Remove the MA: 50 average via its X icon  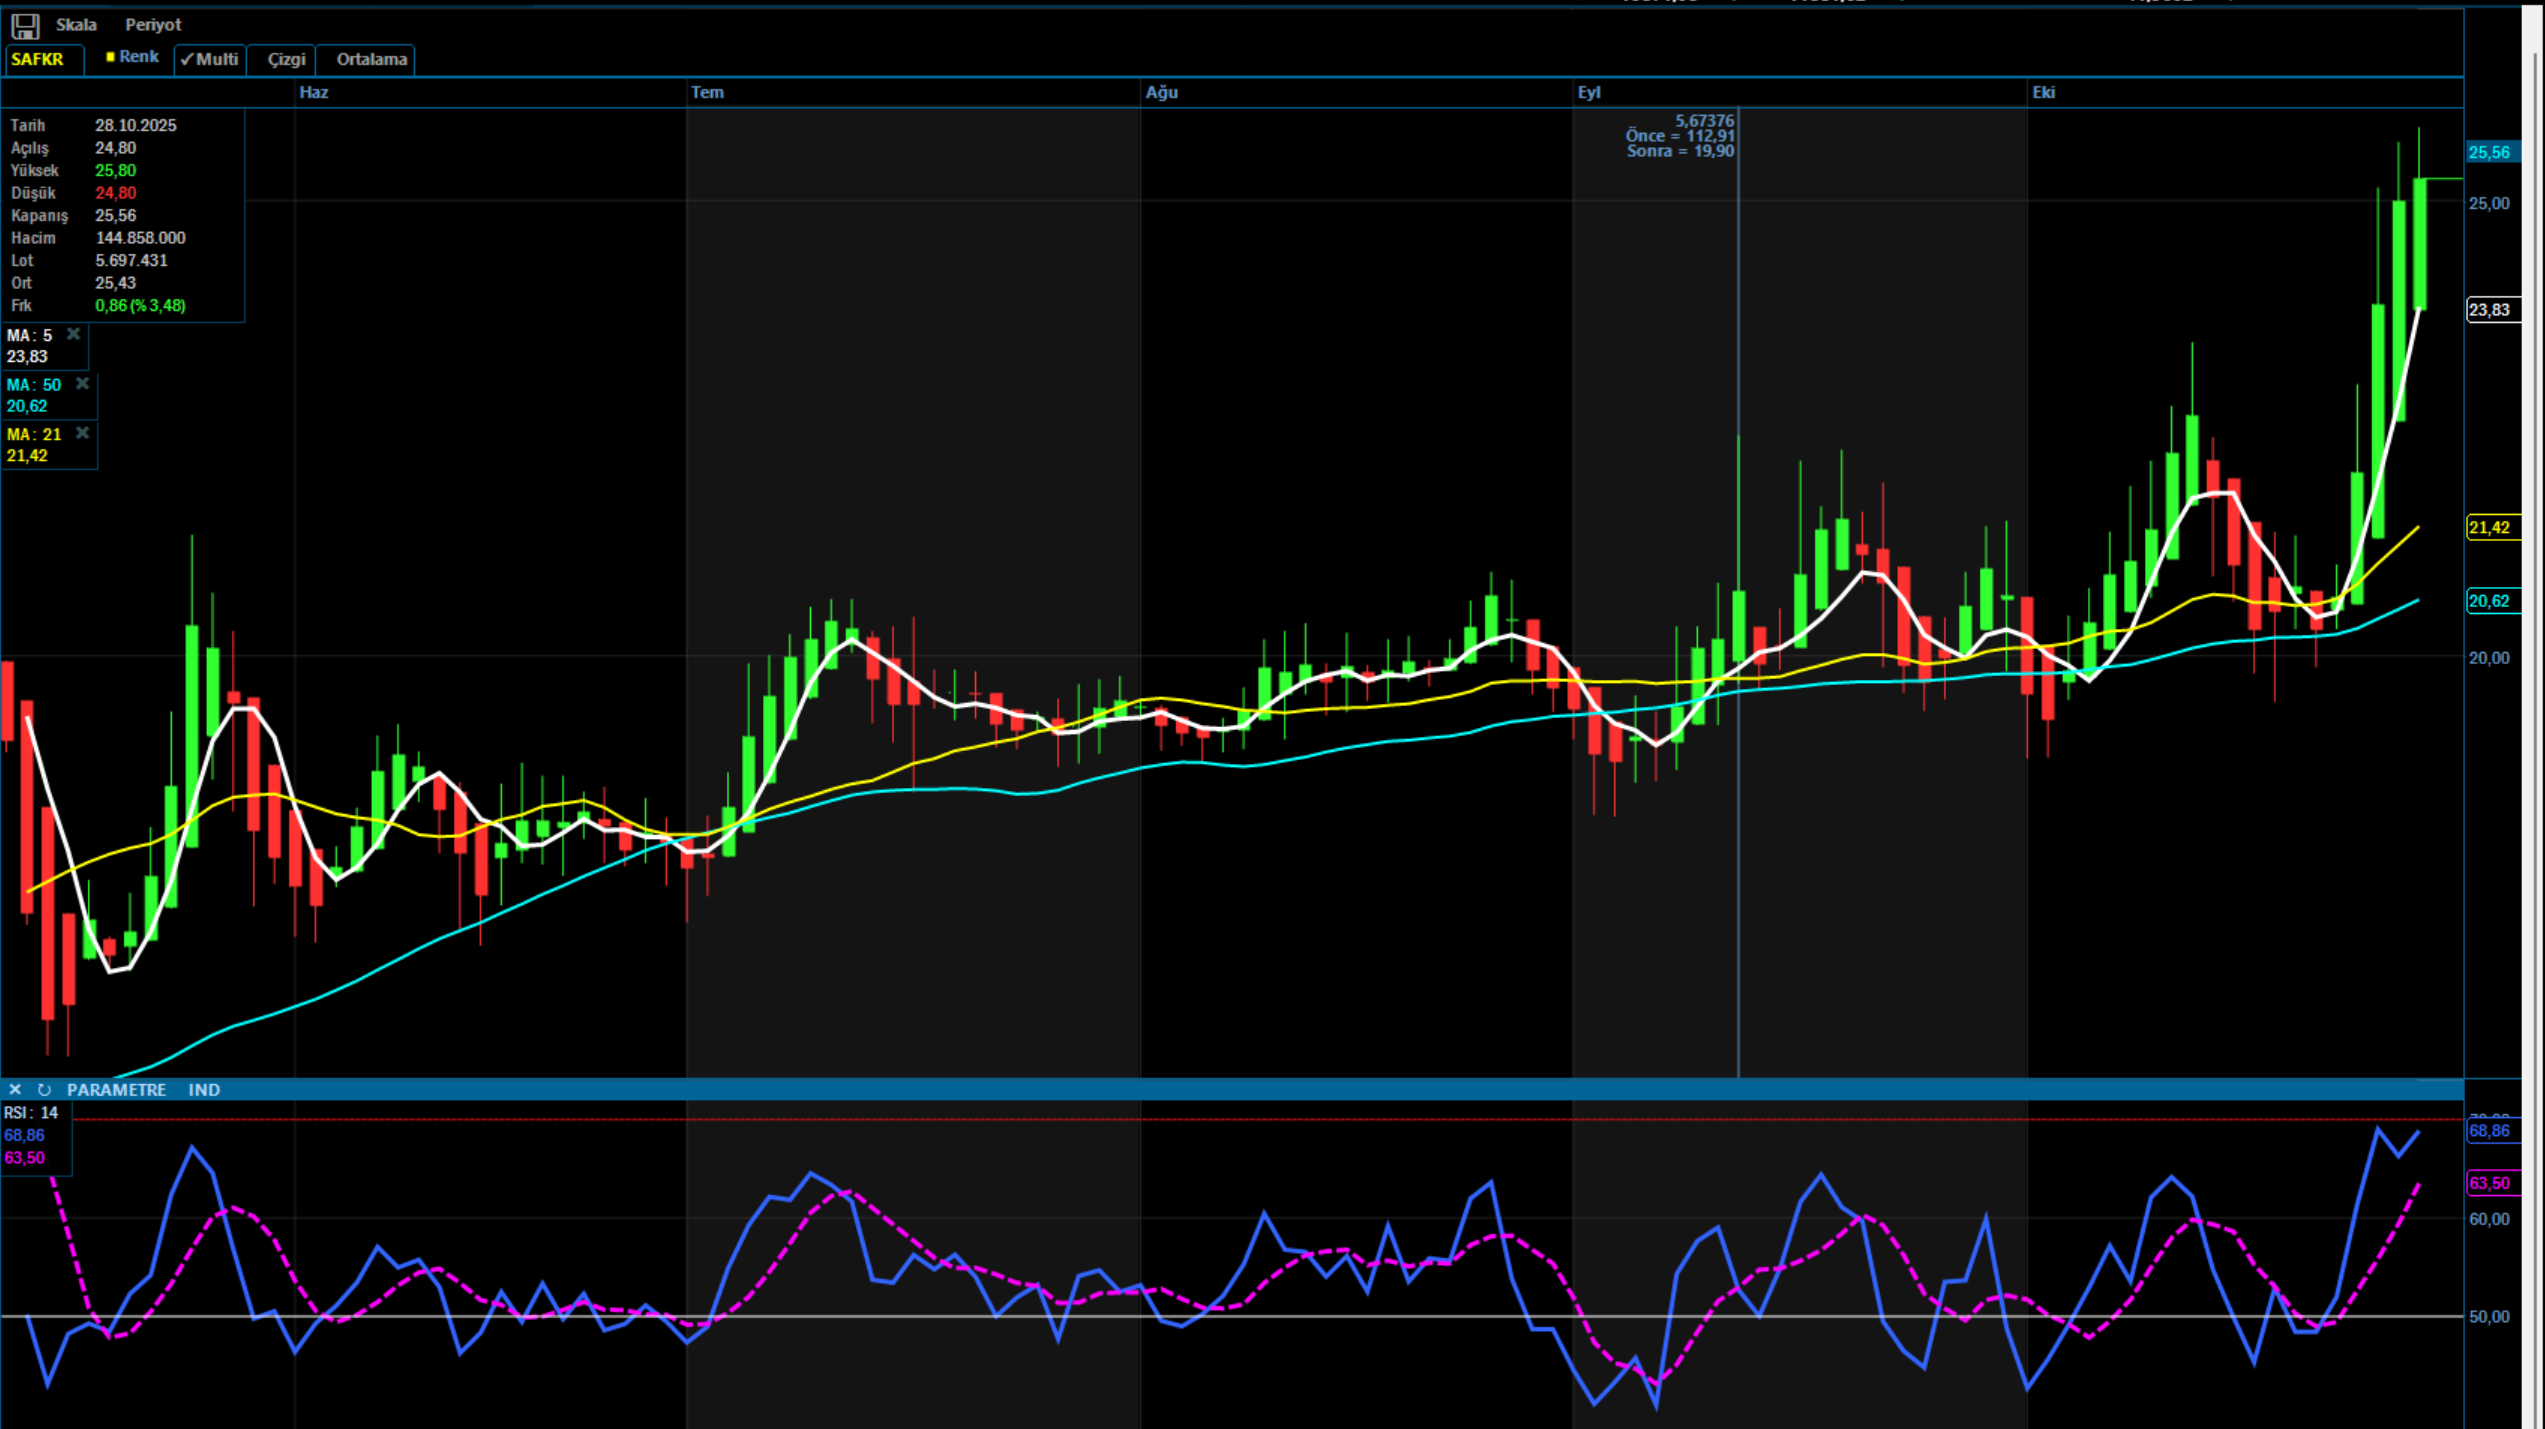coord(82,384)
